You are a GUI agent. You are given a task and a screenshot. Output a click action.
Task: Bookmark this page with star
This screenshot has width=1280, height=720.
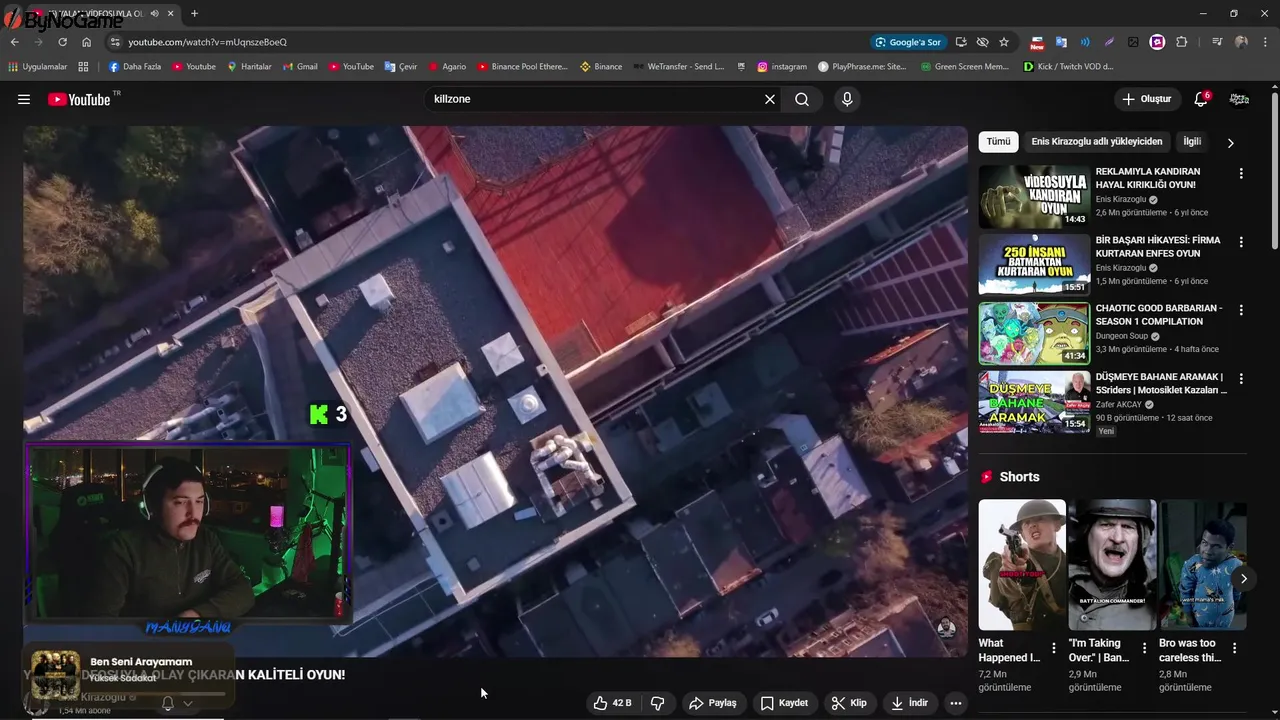(x=1004, y=42)
